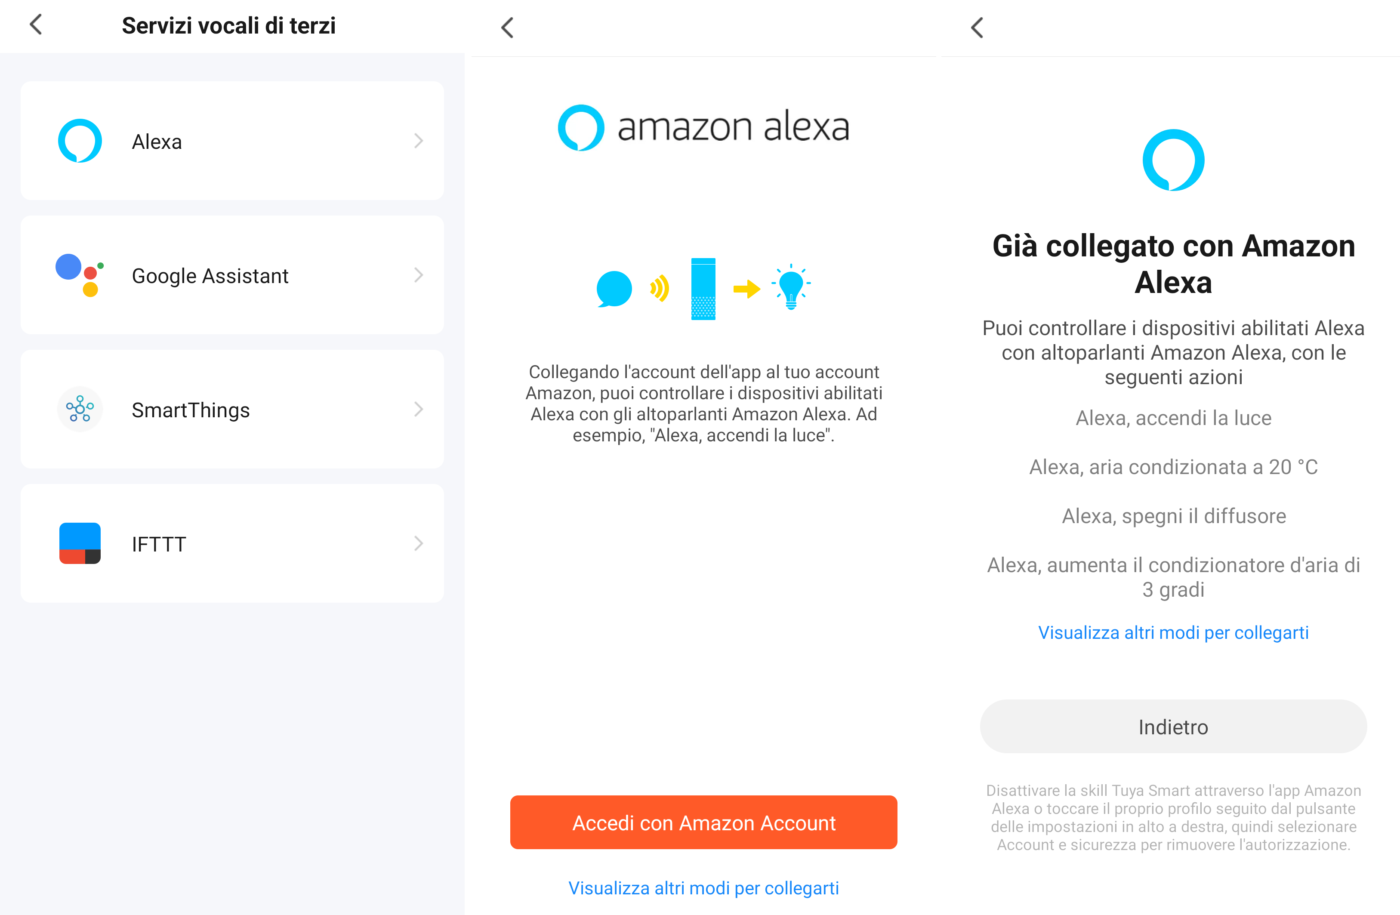The height and width of the screenshot is (915, 1400).
Task: Expand the Google Assistant row chevron
Action: pyautogui.click(x=418, y=275)
